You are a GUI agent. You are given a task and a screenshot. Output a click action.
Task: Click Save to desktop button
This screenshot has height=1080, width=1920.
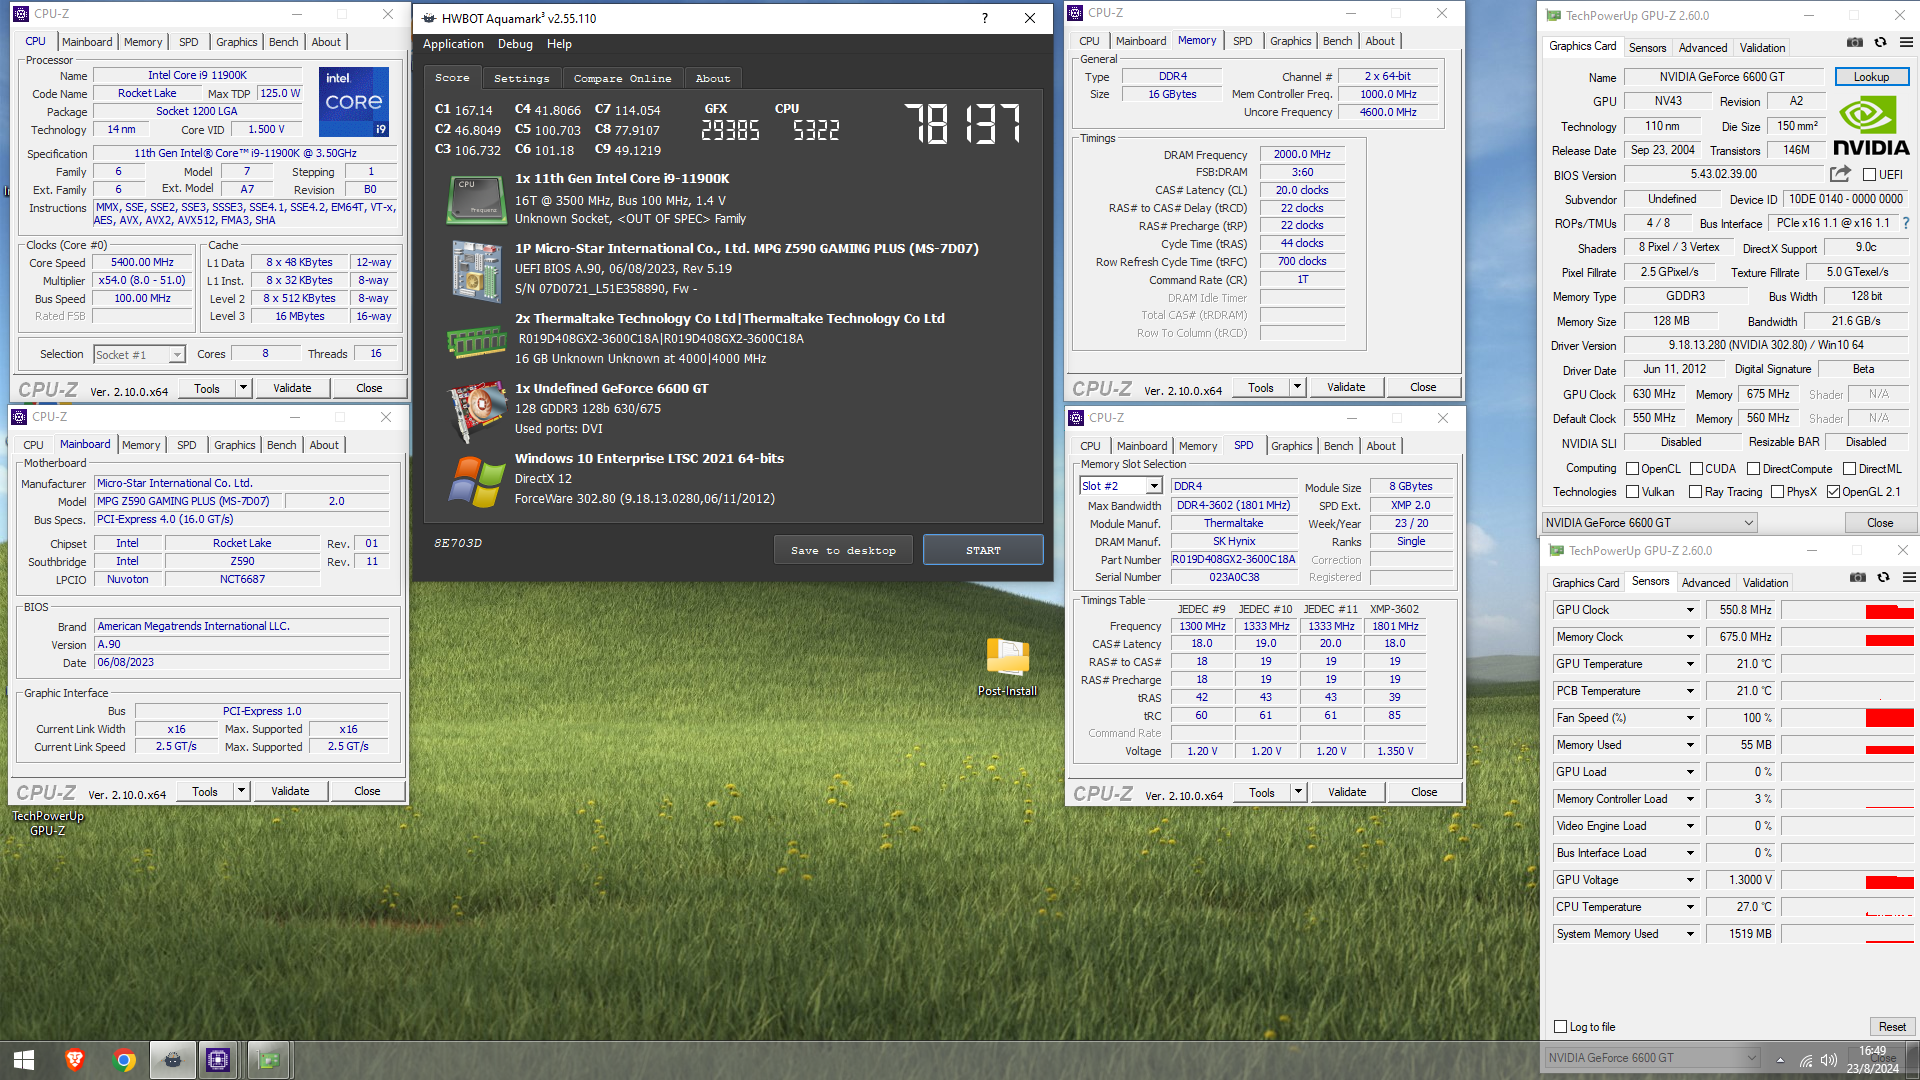tap(843, 550)
